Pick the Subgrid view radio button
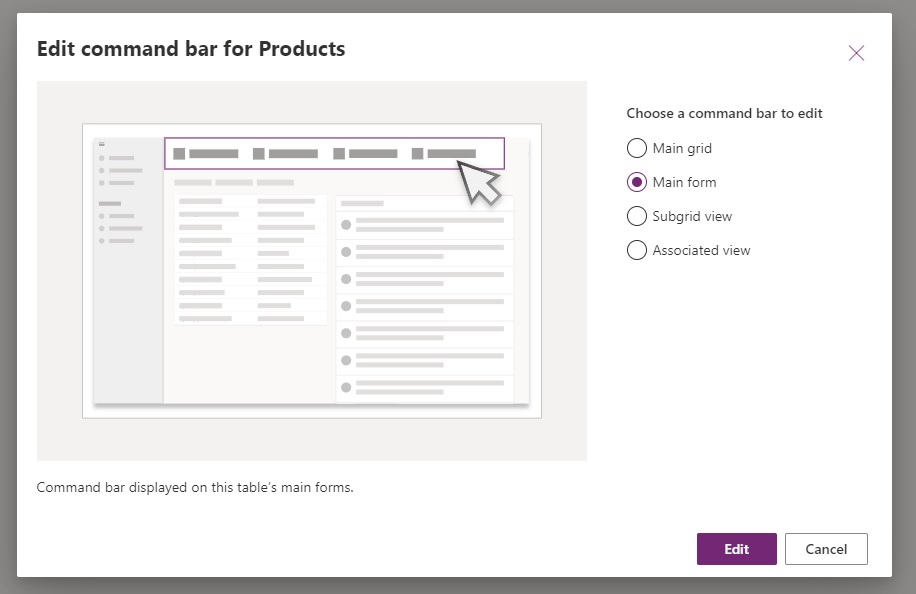Screen dimensions: 916x594 636,216
